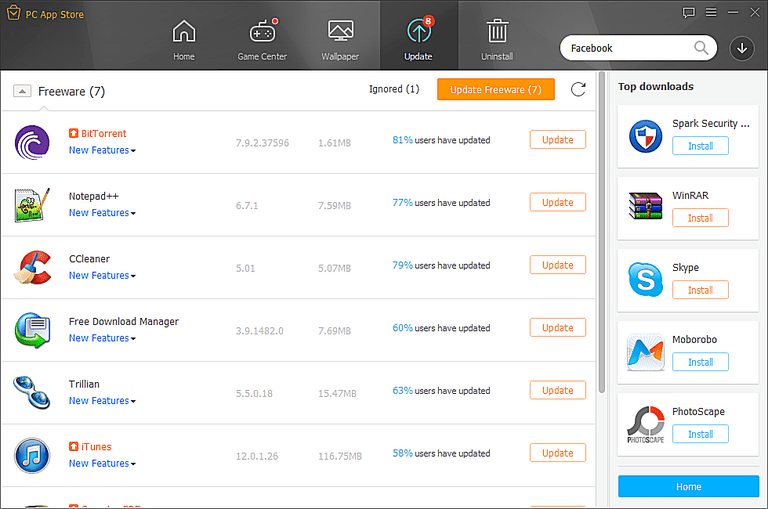Go to the Uninstall tab
This screenshot has width=768, height=509.
point(497,39)
